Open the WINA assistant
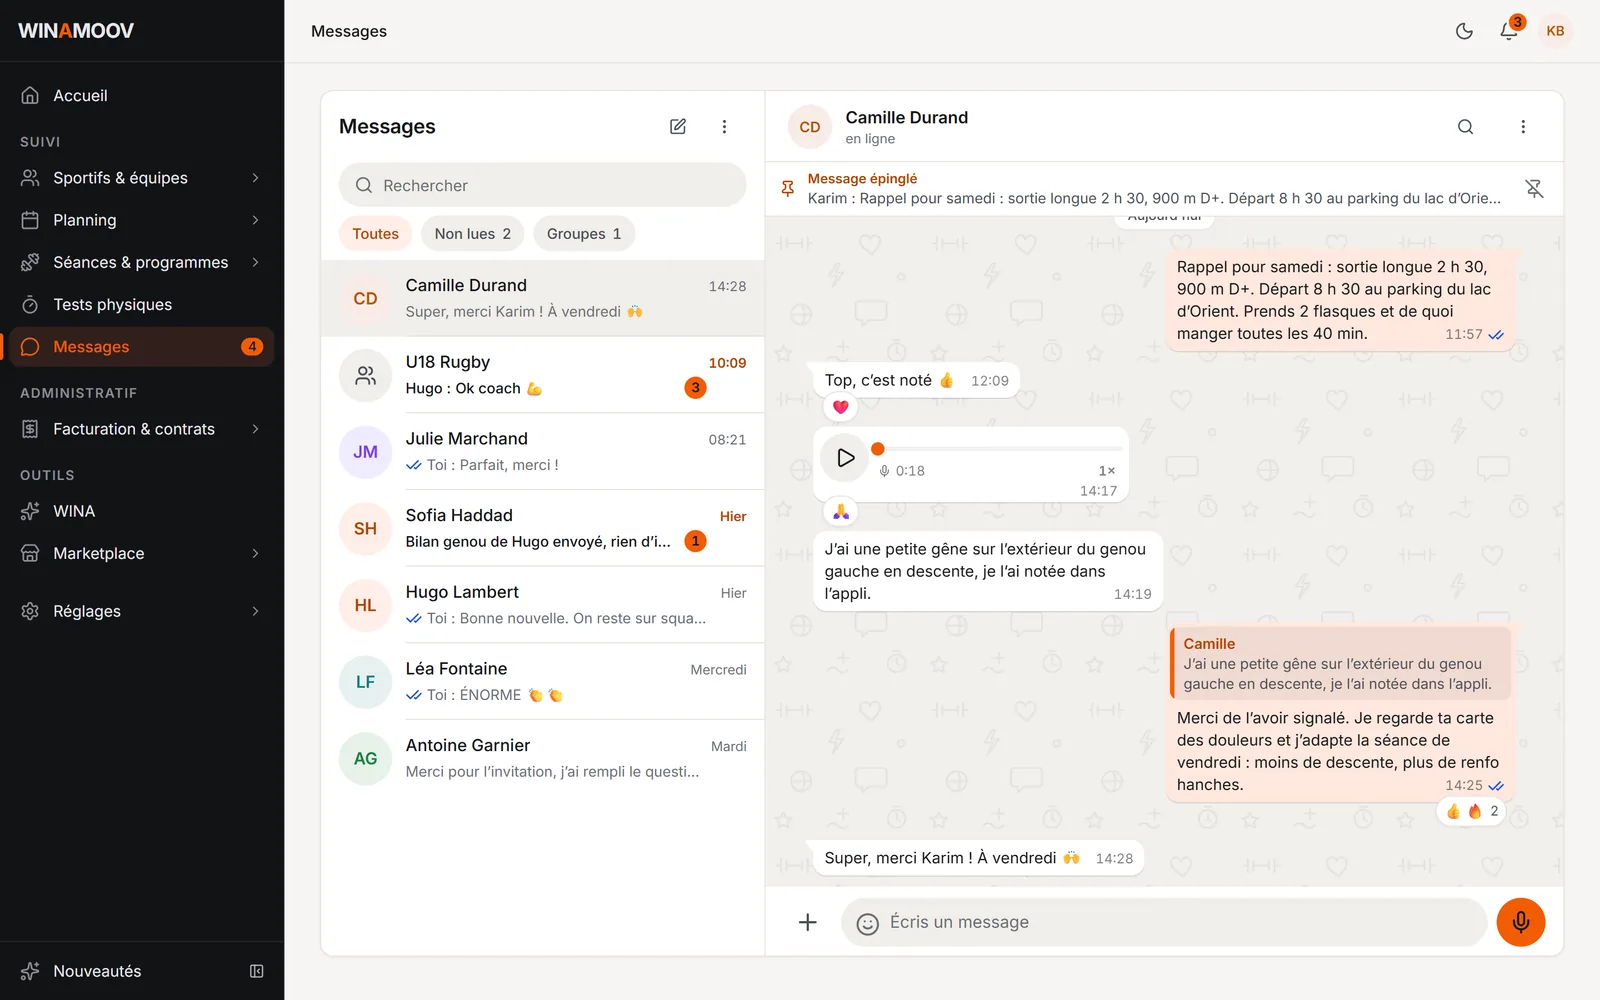 (142, 511)
